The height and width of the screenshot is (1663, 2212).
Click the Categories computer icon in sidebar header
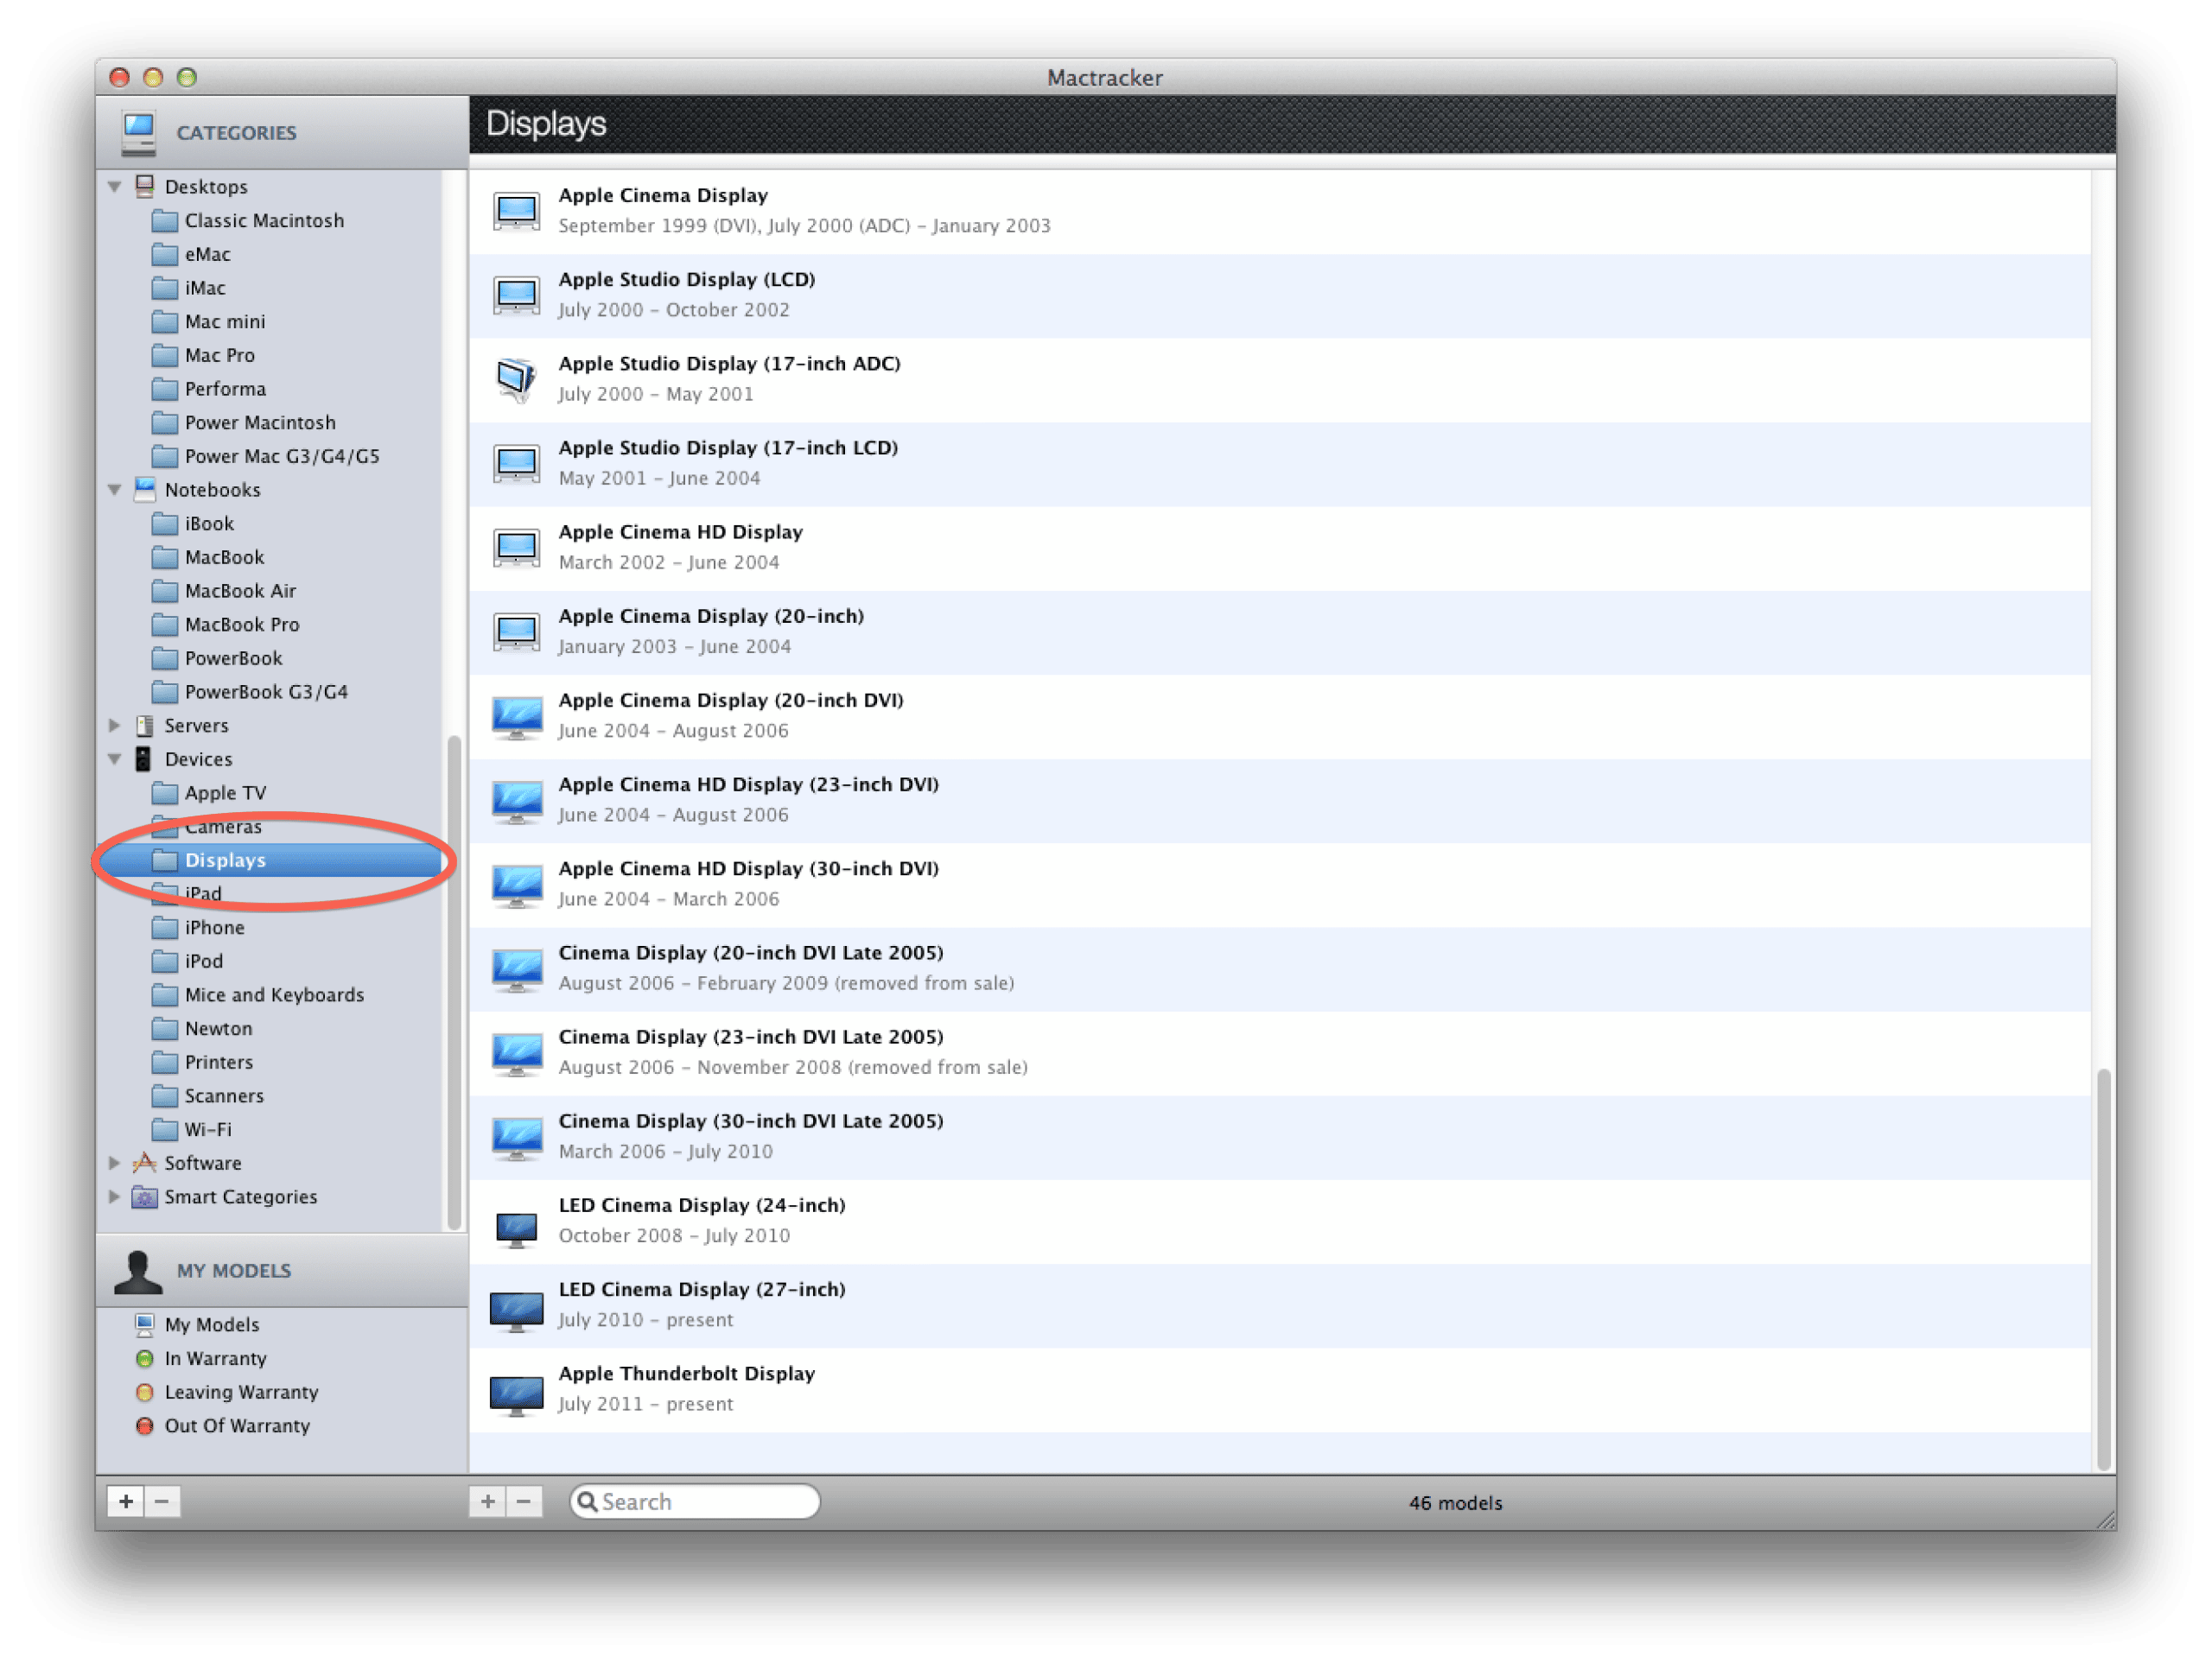tap(139, 133)
